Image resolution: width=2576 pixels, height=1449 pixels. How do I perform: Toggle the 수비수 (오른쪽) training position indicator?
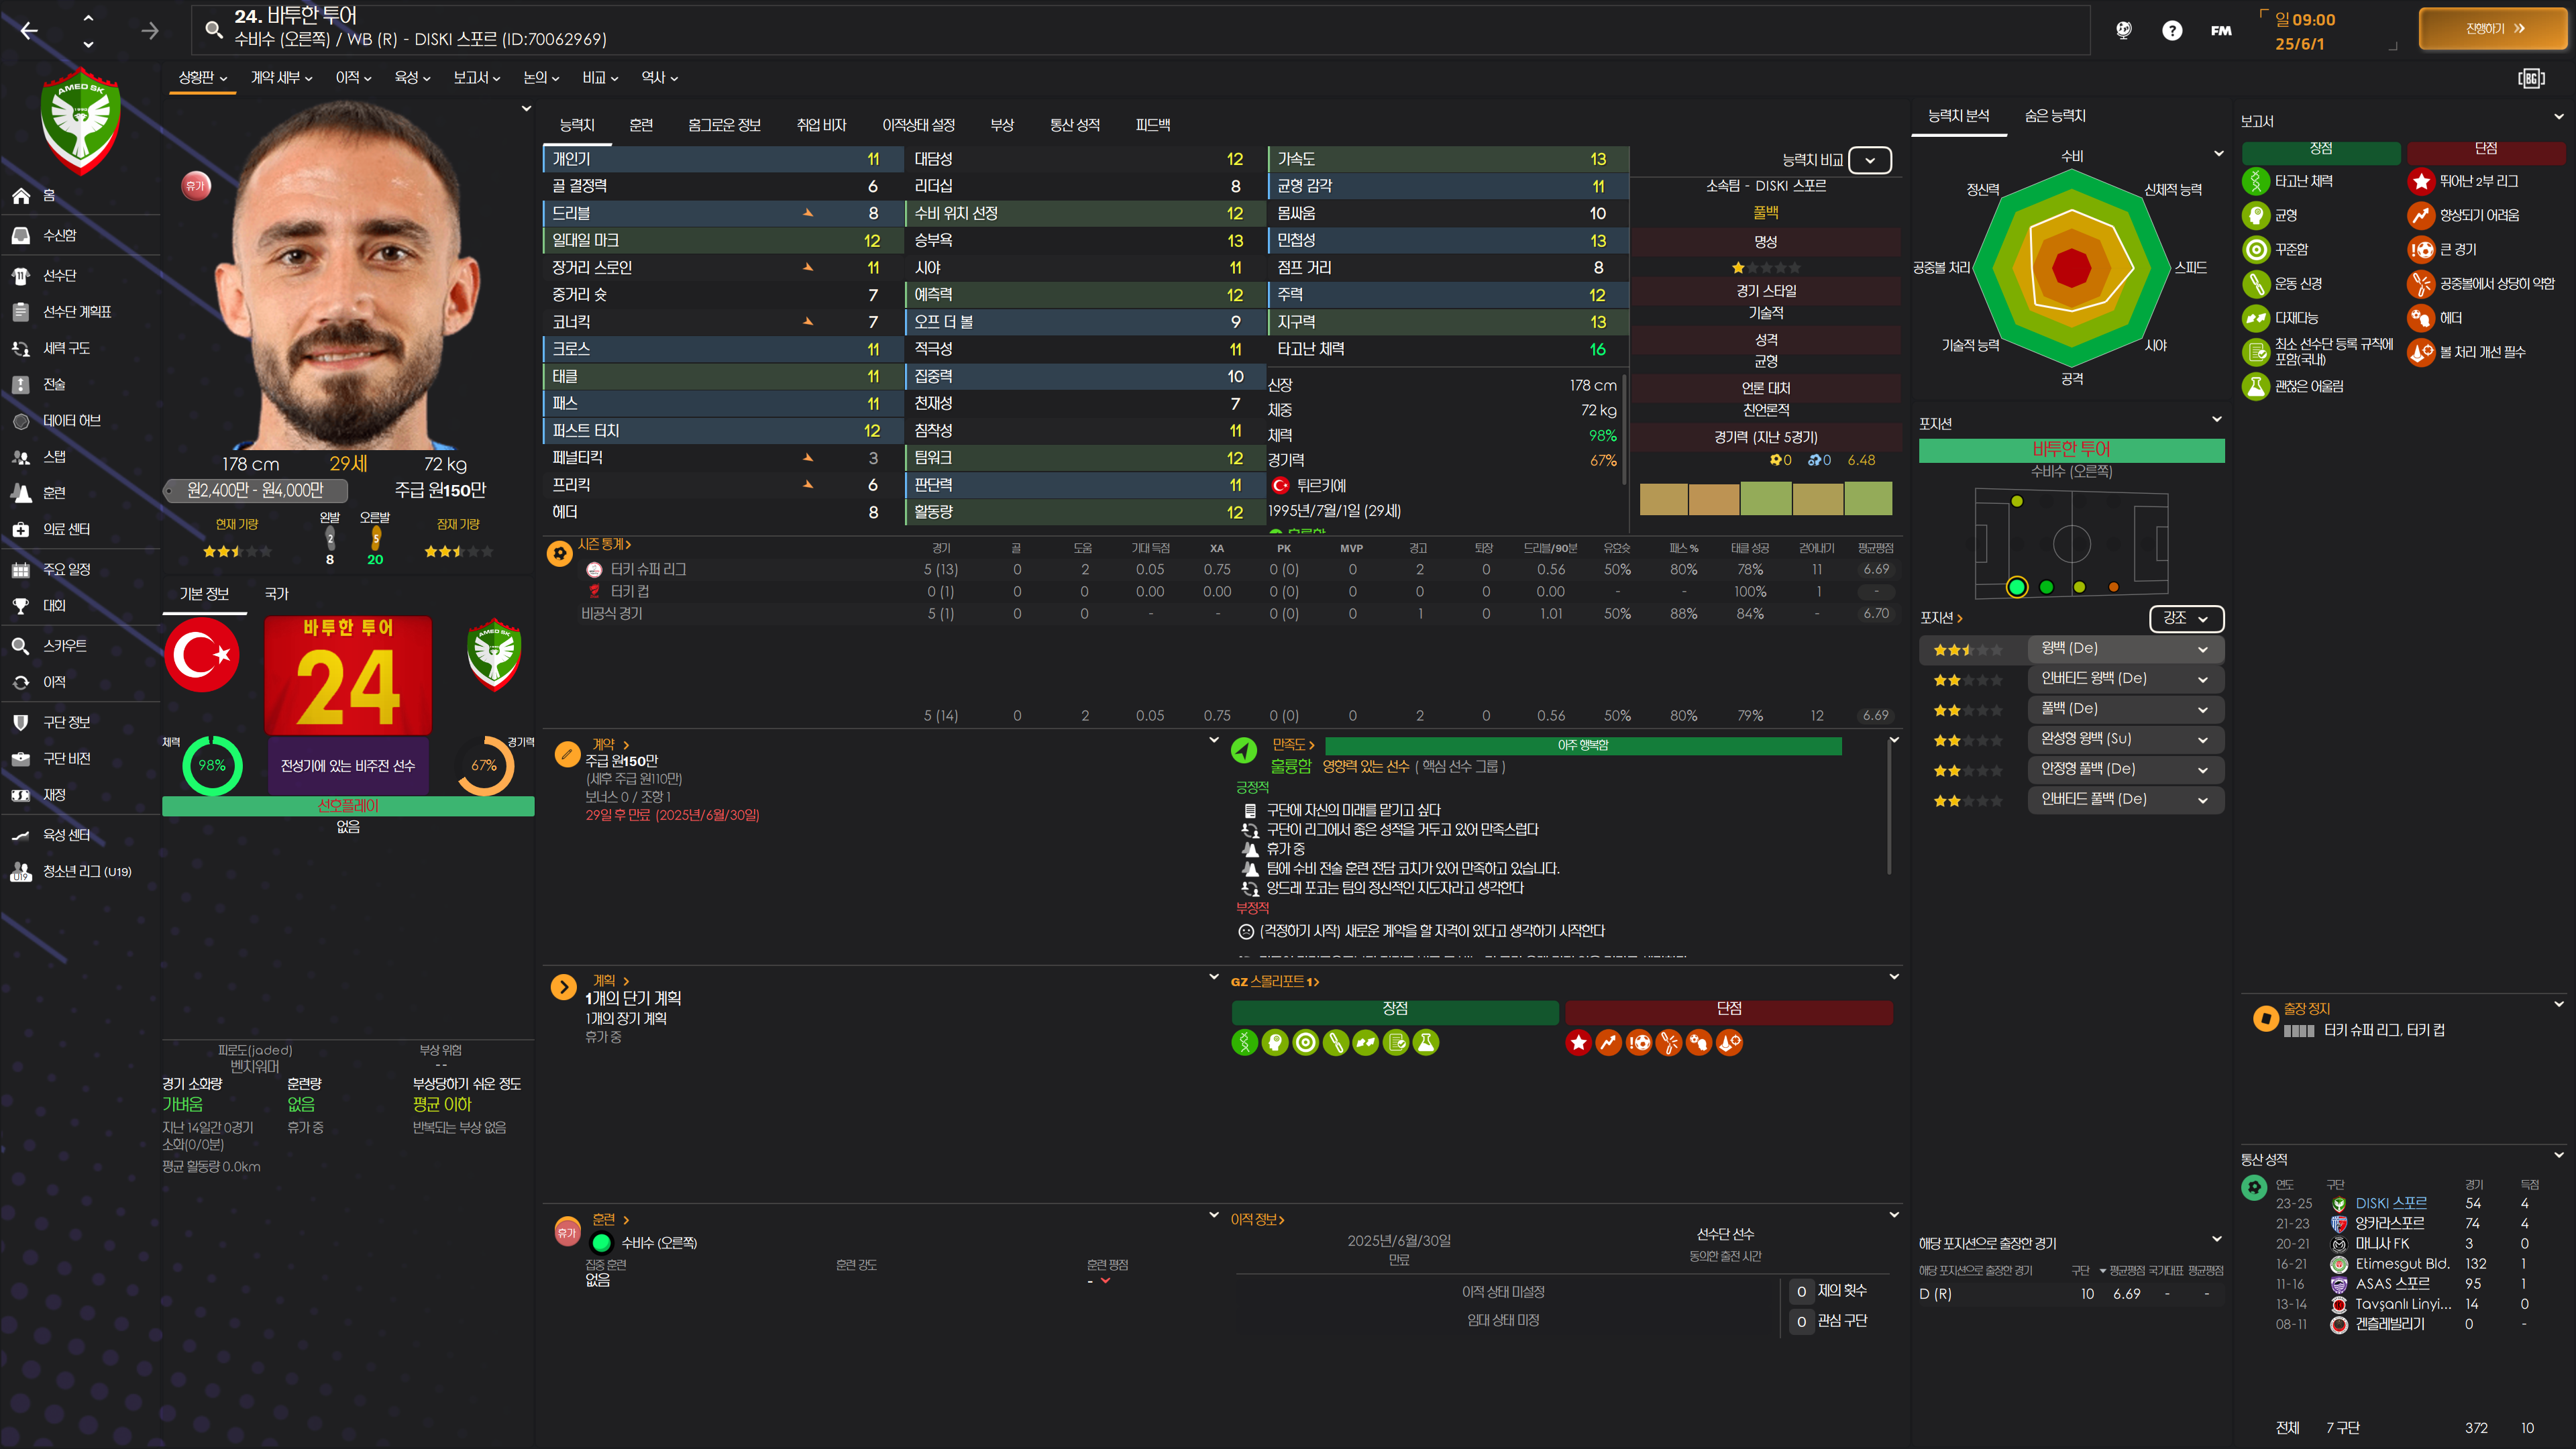coord(601,1243)
